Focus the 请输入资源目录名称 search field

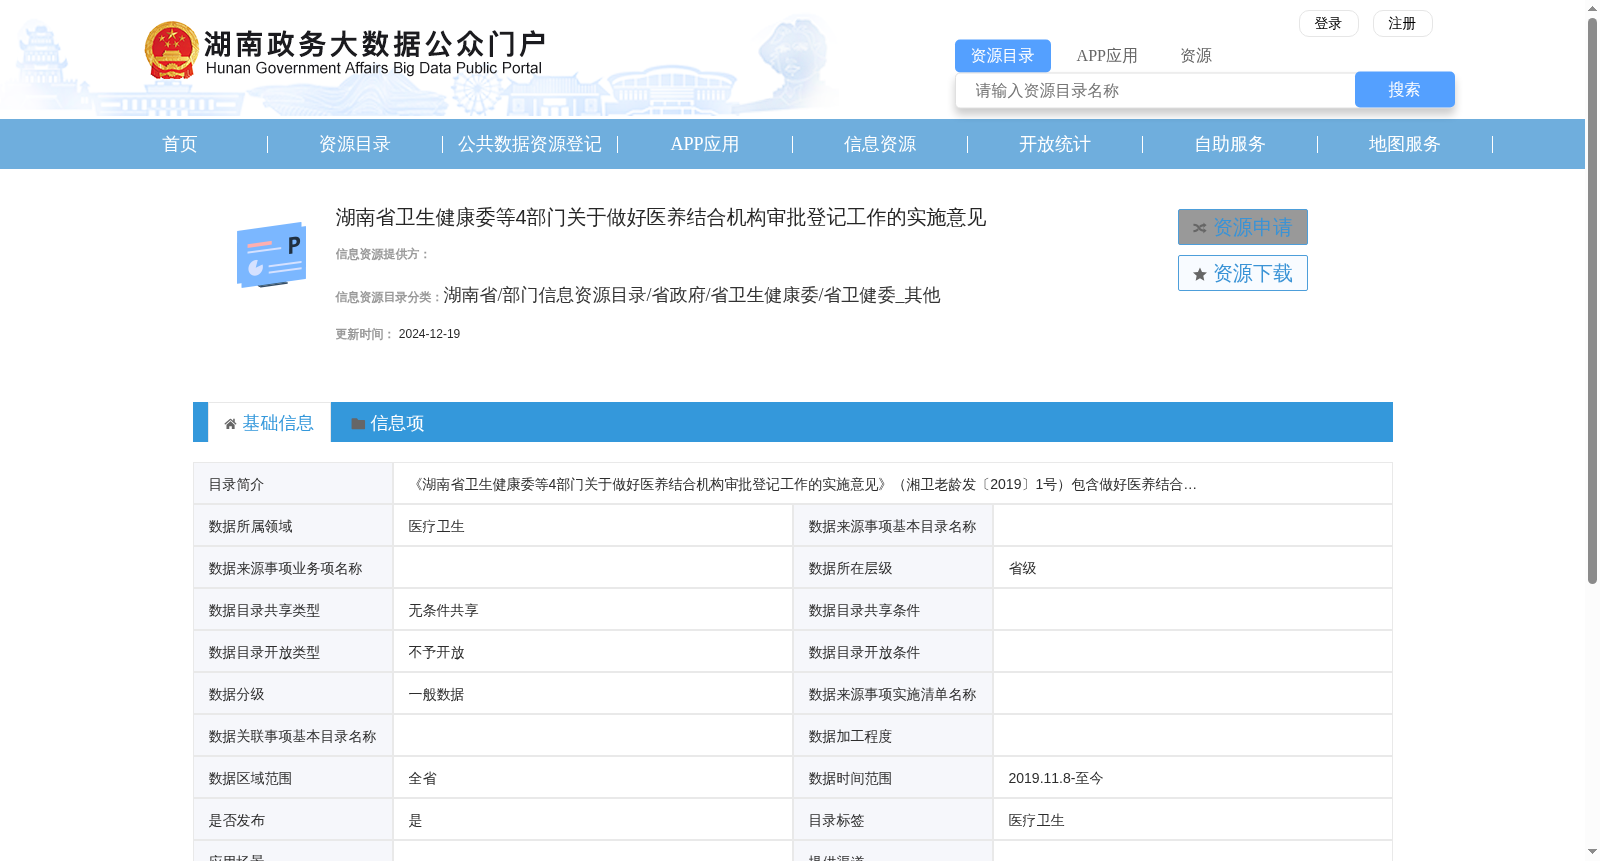pyautogui.click(x=1155, y=90)
